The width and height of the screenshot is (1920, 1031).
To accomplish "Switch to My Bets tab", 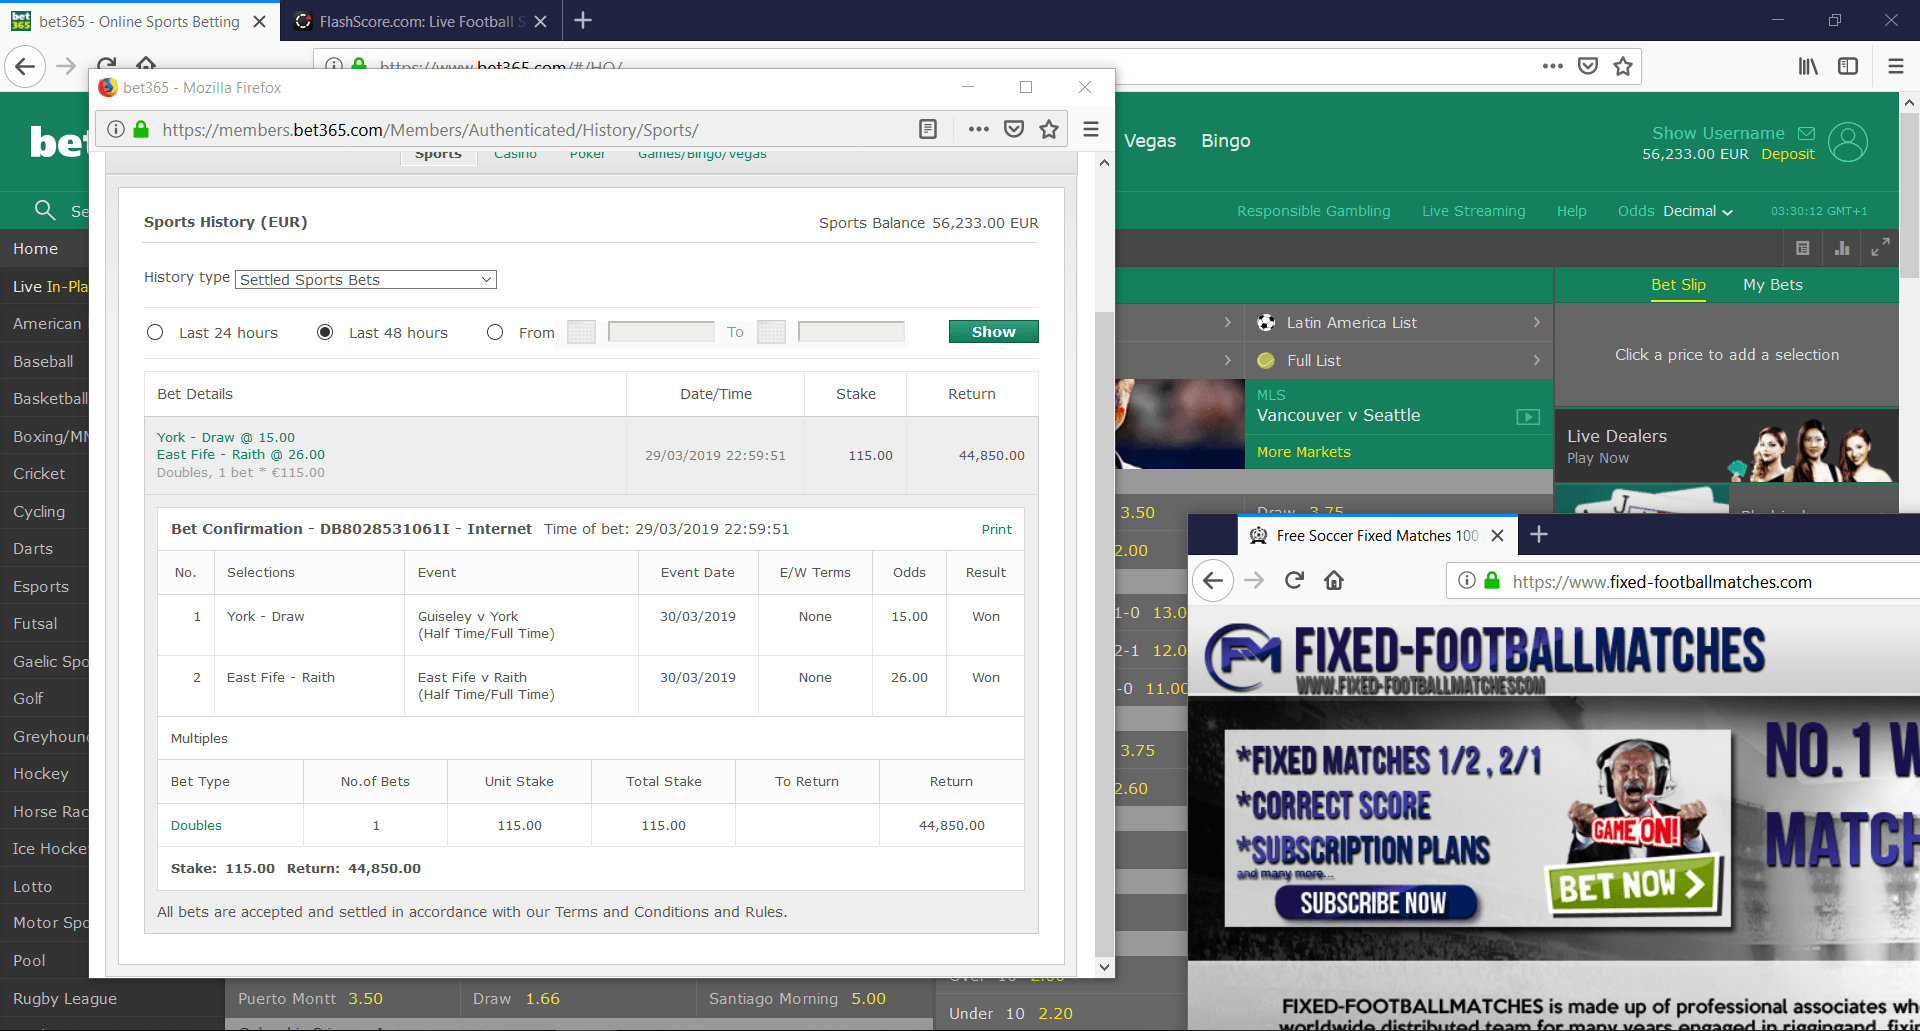I will point(1773,285).
